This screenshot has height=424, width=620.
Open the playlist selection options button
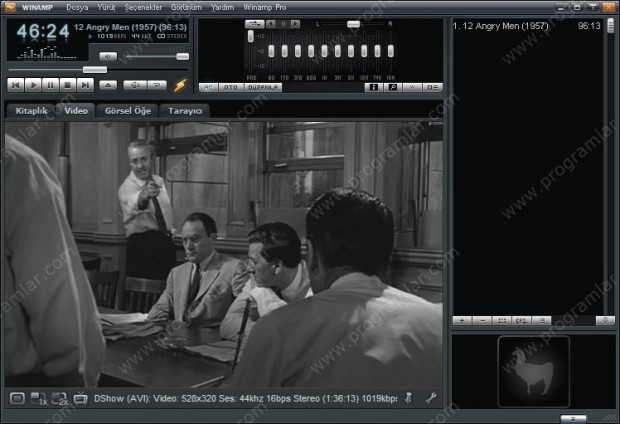[502, 321]
